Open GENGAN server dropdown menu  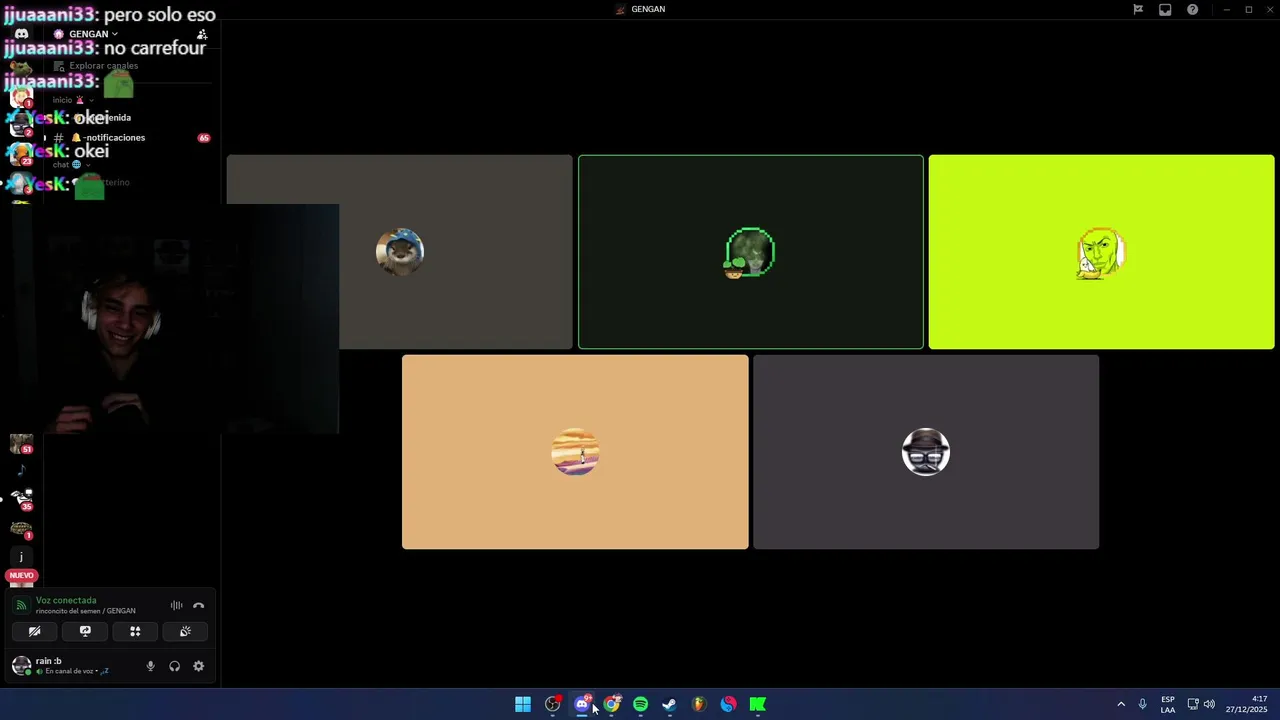click(x=92, y=34)
